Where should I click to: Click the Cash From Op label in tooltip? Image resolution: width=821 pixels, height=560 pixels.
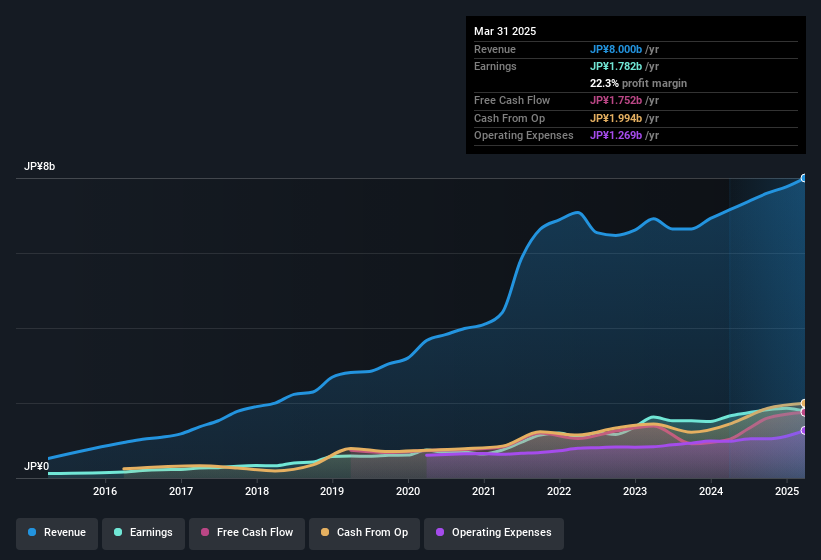click(509, 118)
